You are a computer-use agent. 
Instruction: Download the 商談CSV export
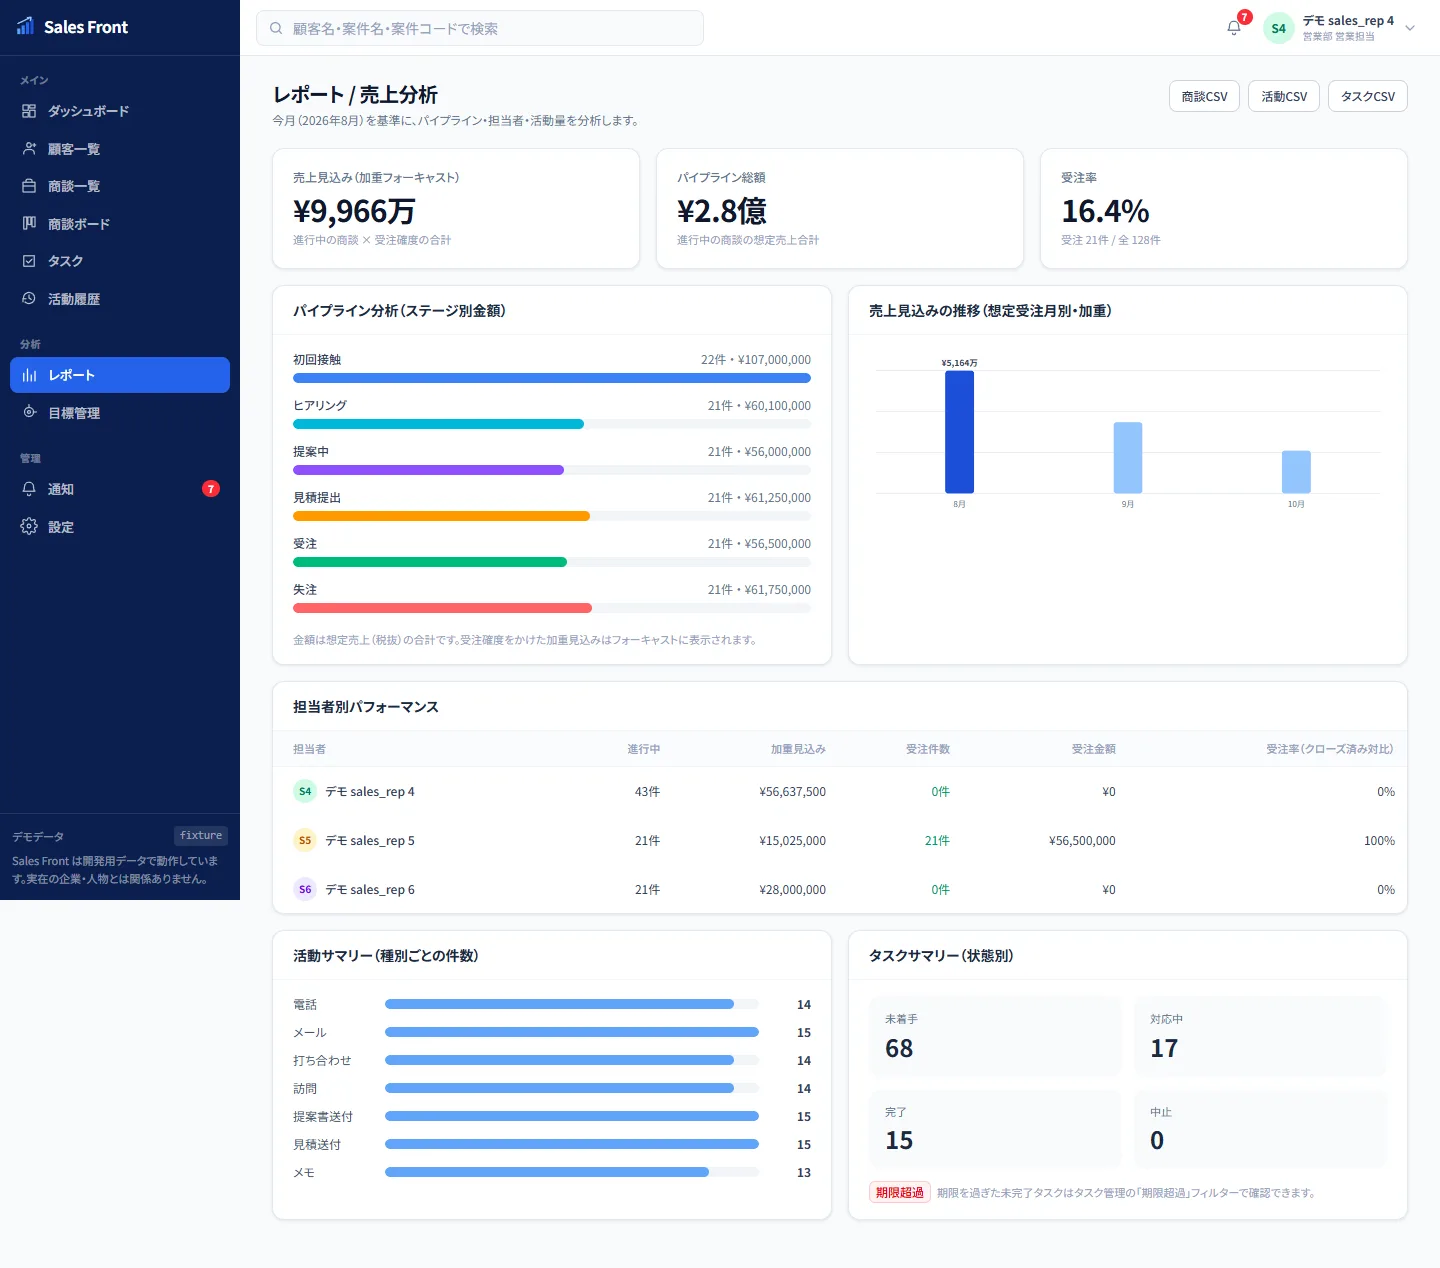coord(1204,96)
